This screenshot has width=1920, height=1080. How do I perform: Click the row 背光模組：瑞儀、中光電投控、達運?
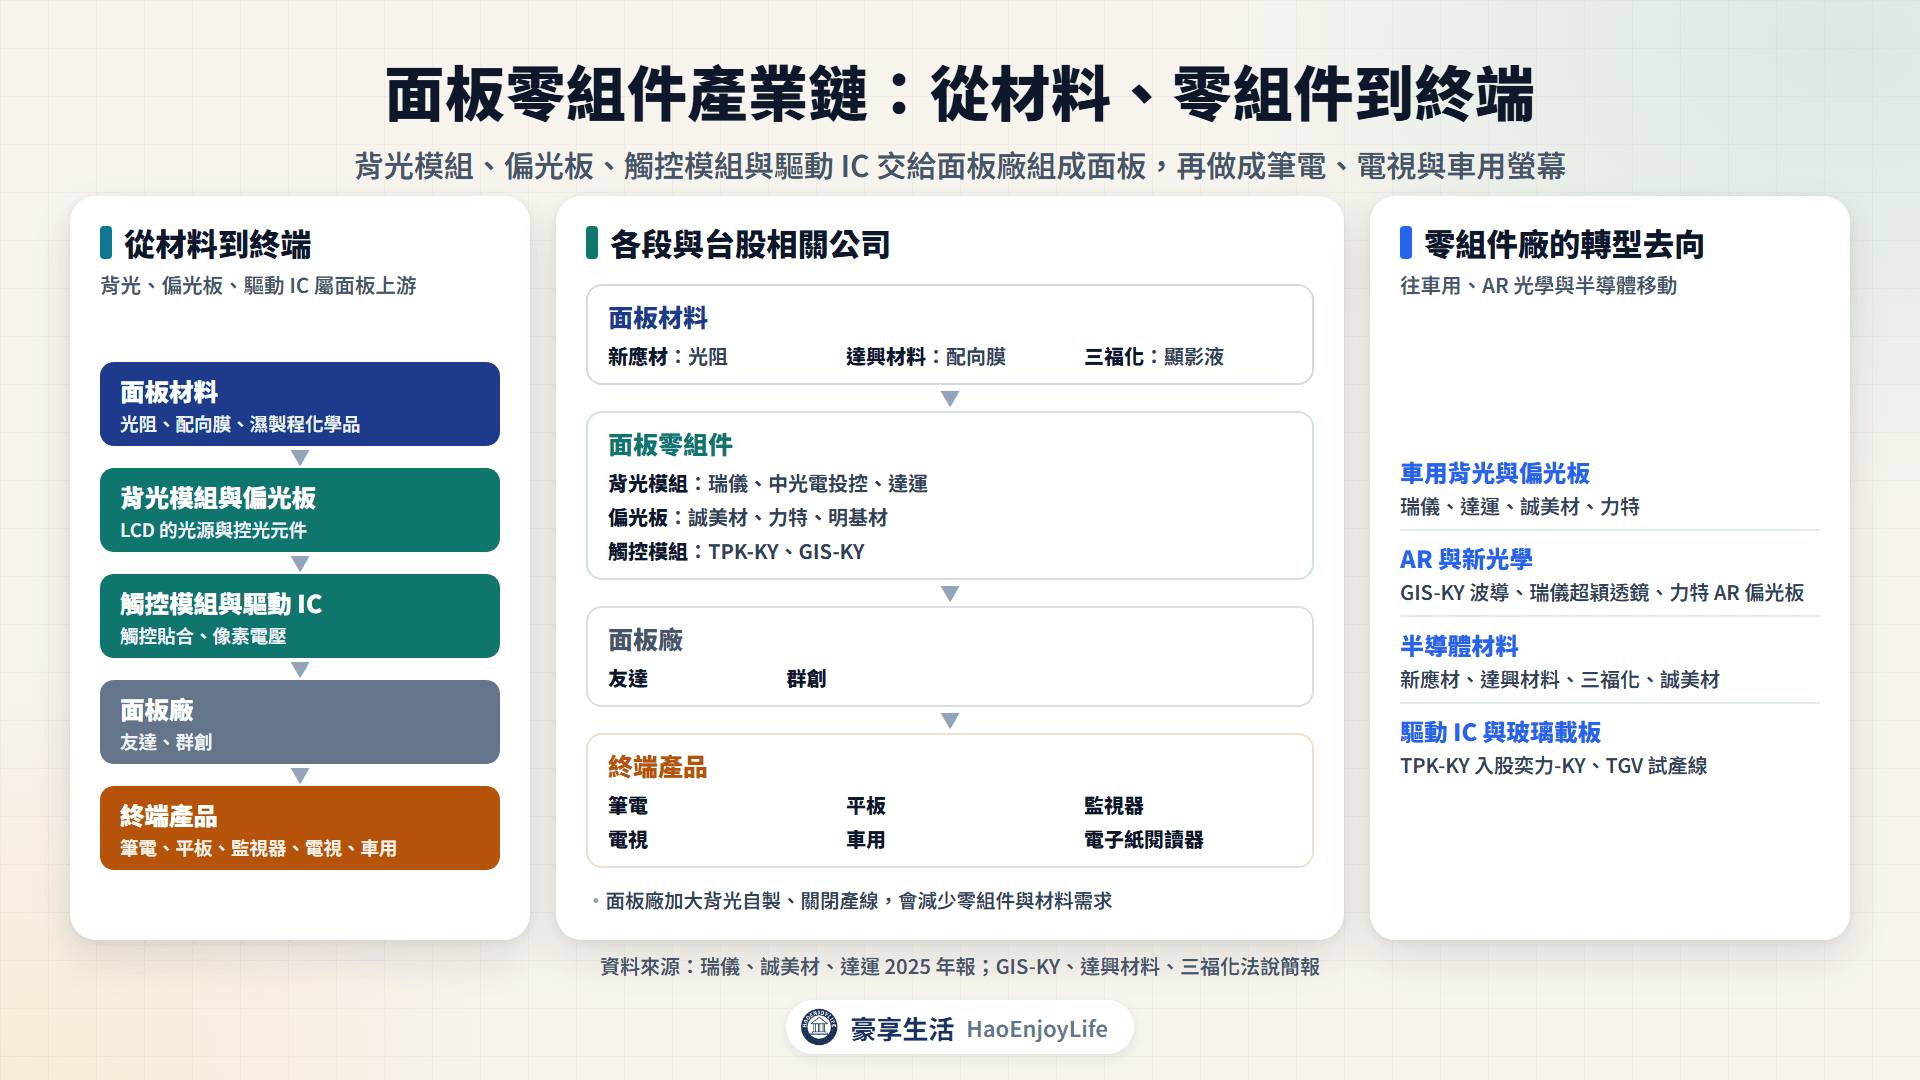(768, 484)
